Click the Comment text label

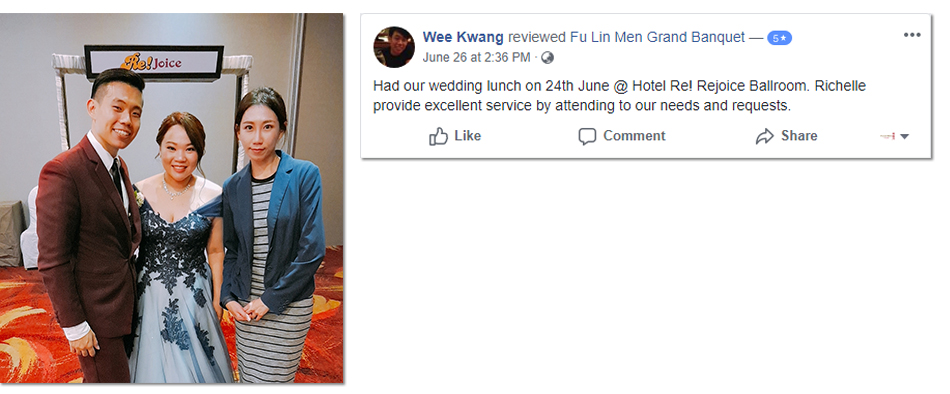coord(634,136)
